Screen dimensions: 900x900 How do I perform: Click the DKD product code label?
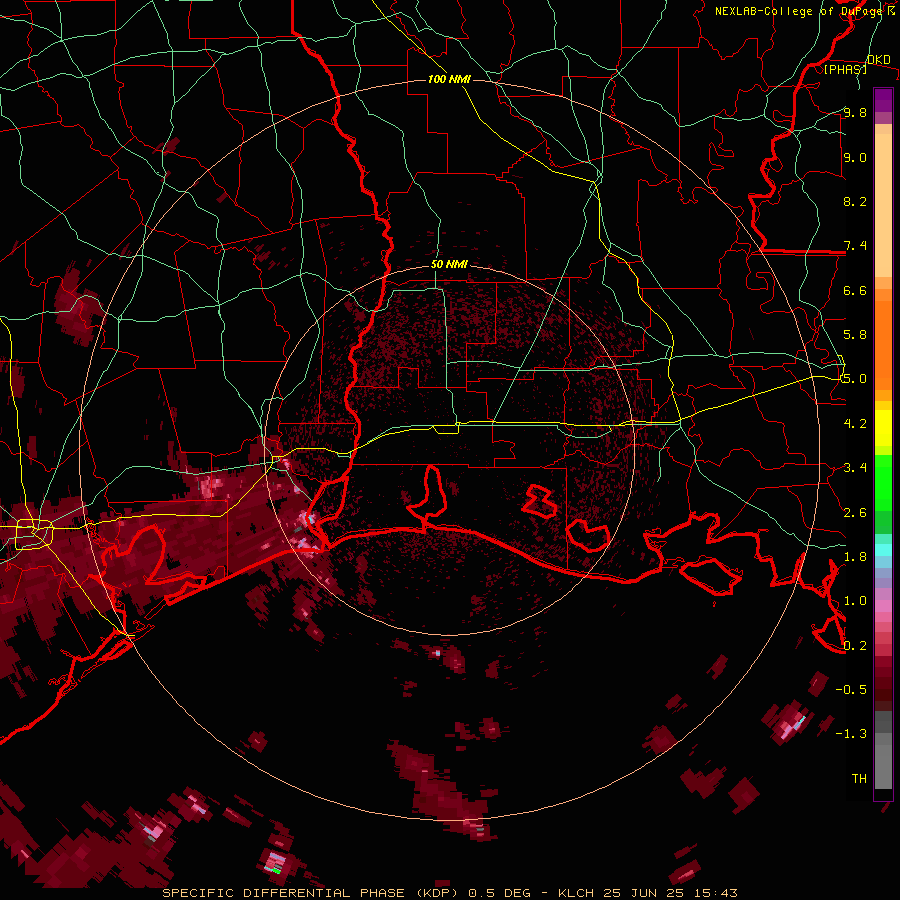click(x=879, y=59)
